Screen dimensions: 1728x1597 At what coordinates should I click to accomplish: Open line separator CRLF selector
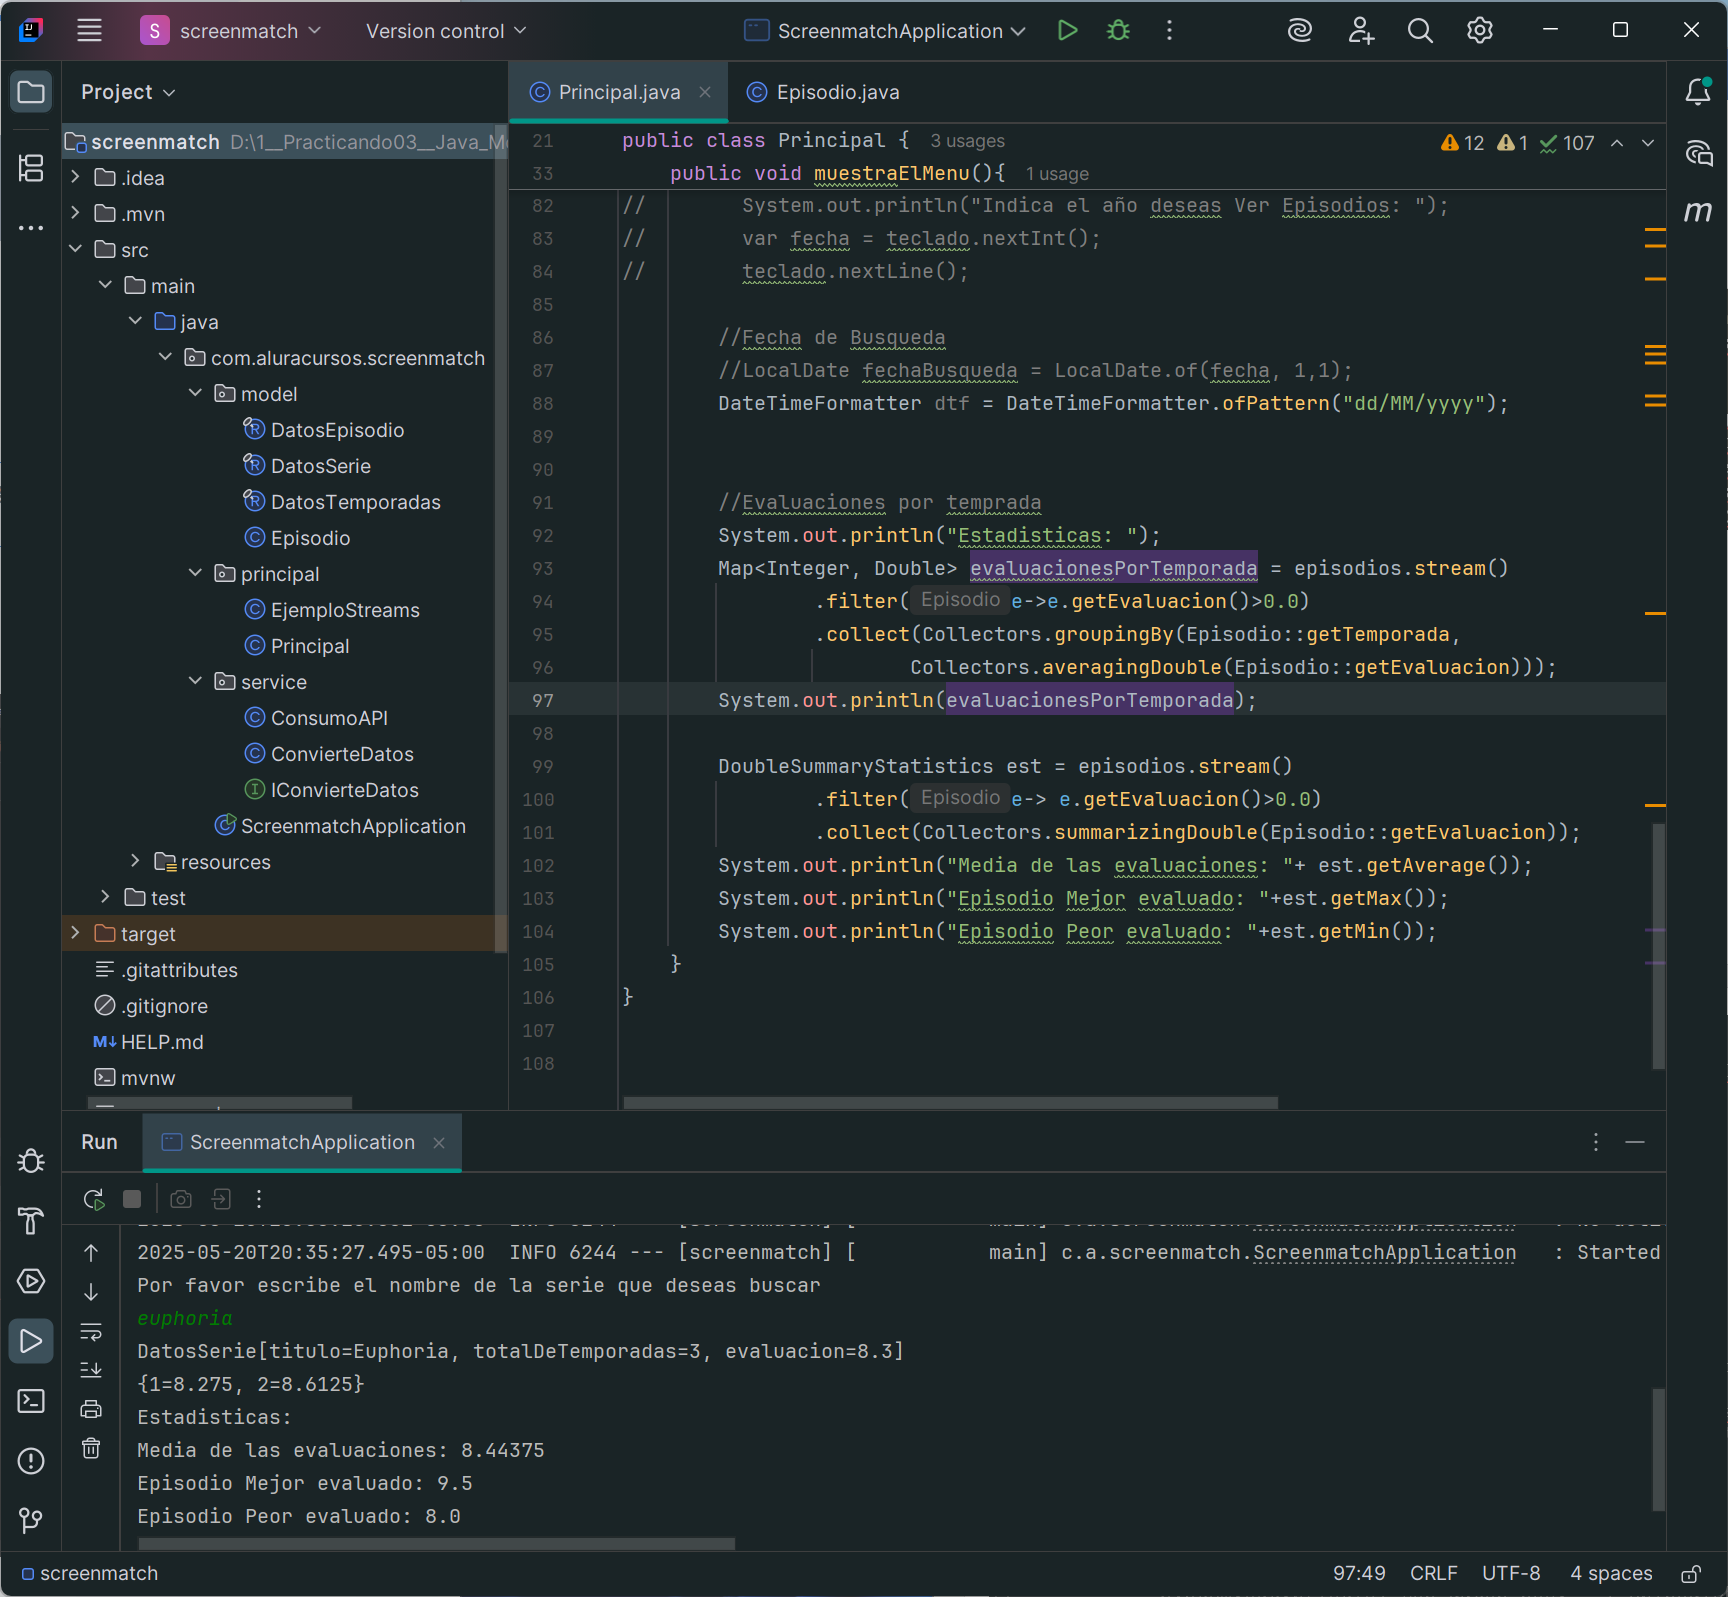coord(1433,1574)
